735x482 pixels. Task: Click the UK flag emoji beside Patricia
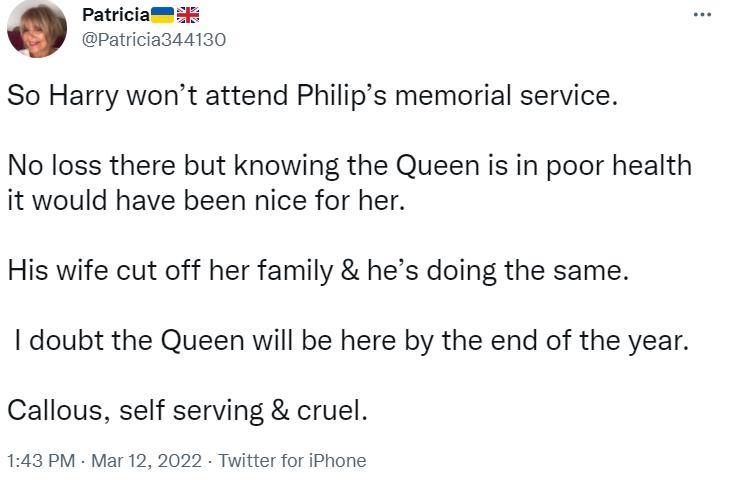pyautogui.click(x=189, y=15)
